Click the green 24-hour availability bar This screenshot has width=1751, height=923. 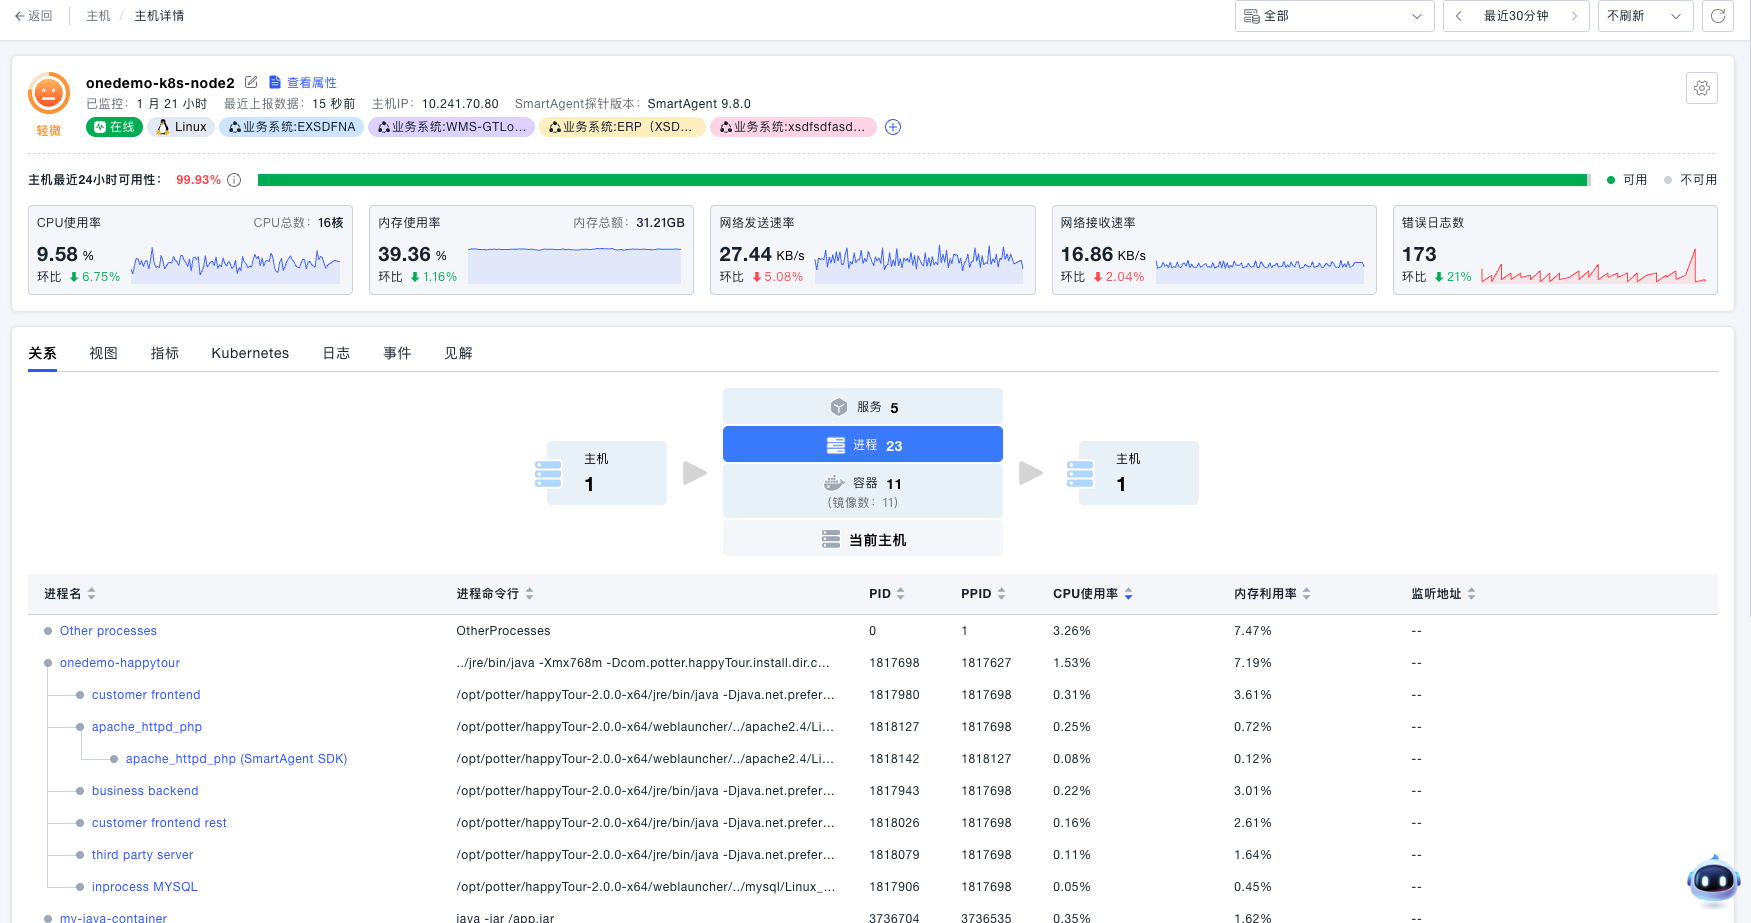click(922, 180)
